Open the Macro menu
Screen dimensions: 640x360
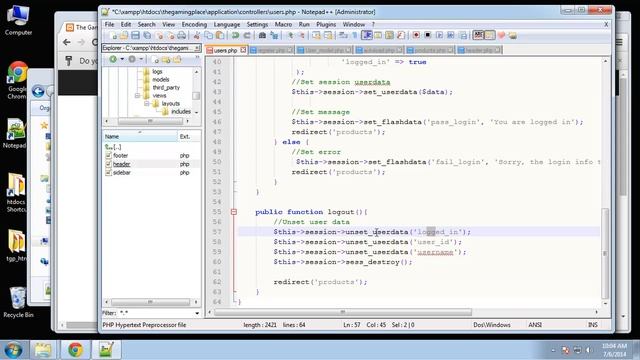283,24
